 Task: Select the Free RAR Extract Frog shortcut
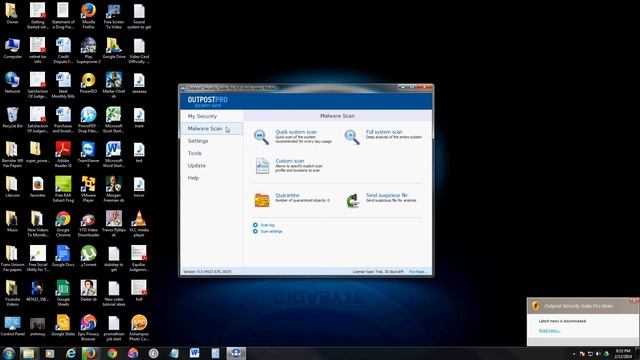(x=63, y=189)
